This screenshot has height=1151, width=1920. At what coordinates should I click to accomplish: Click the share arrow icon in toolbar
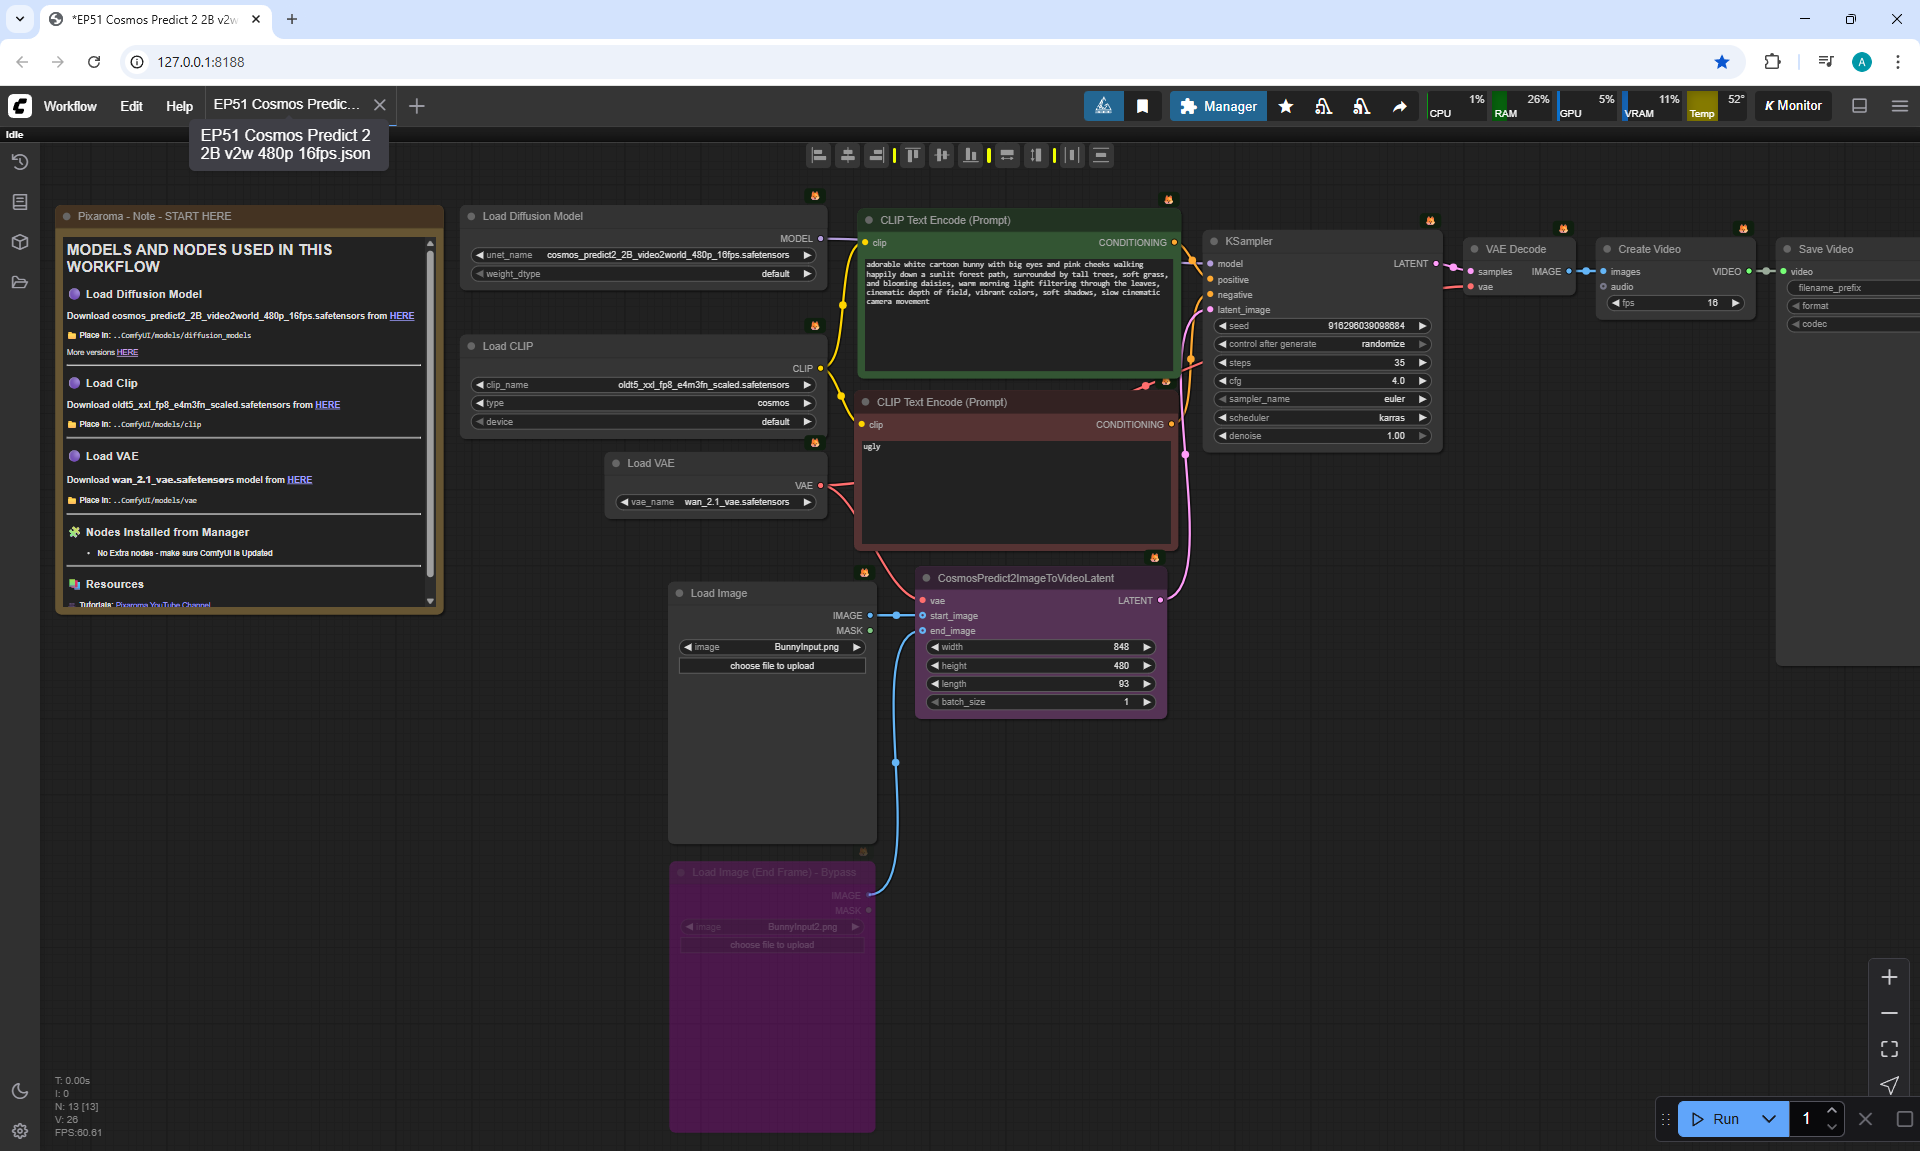tap(1399, 106)
